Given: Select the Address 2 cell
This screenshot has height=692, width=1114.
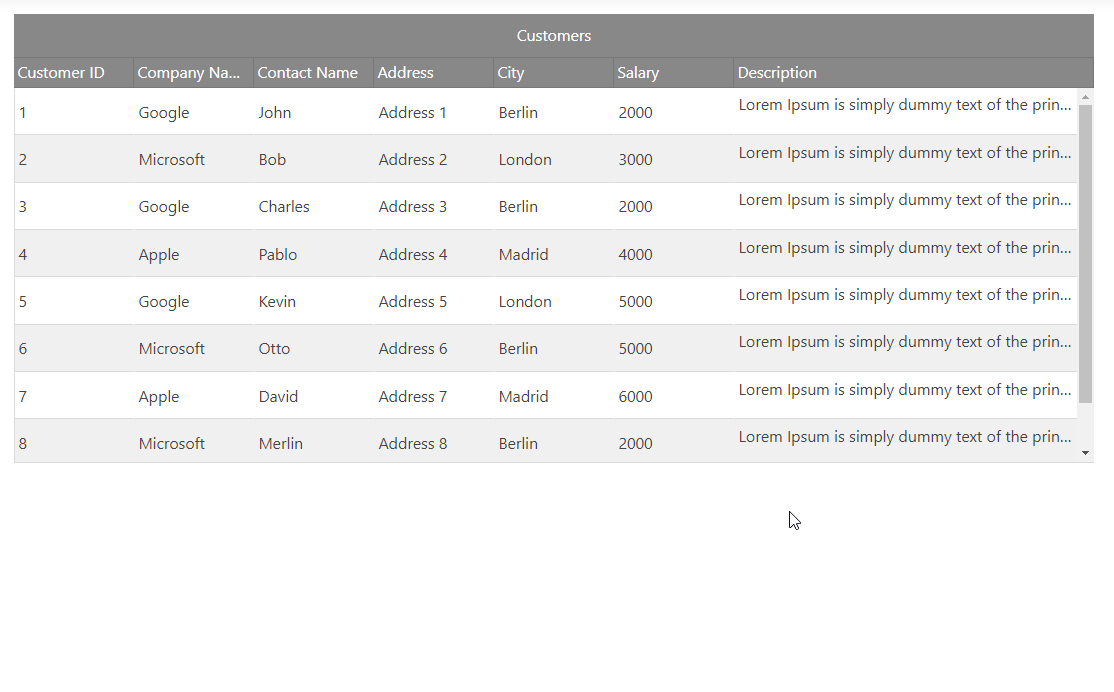Looking at the screenshot, I should click(x=413, y=160).
